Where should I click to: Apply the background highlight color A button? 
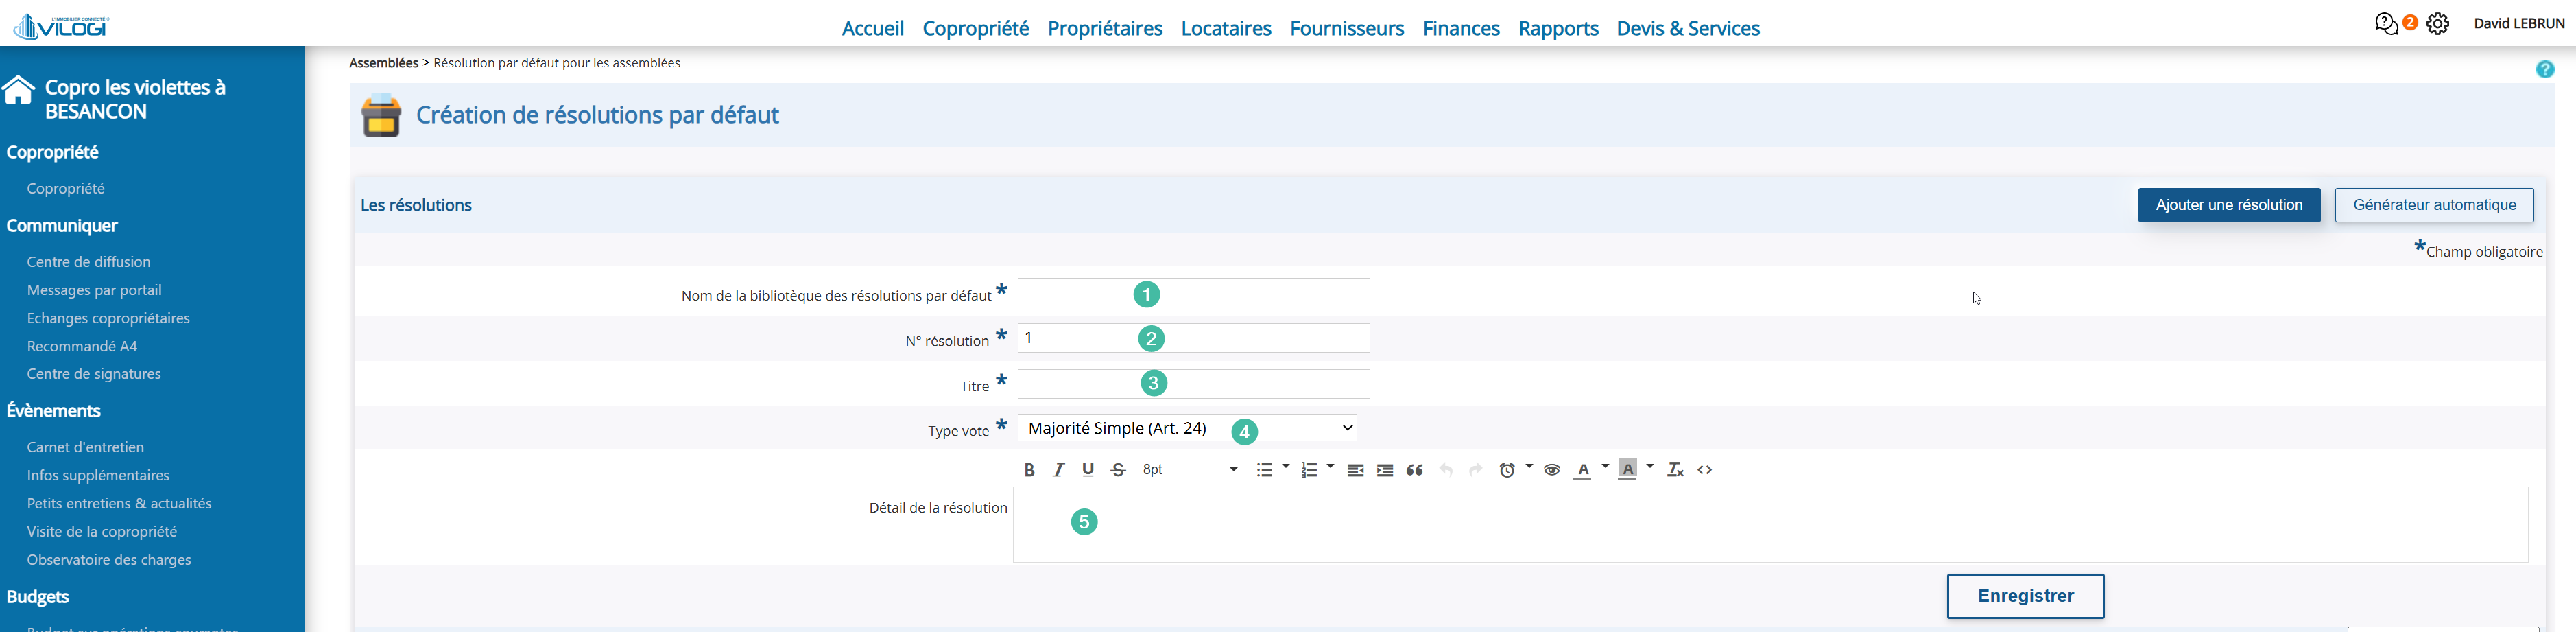tap(1627, 470)
